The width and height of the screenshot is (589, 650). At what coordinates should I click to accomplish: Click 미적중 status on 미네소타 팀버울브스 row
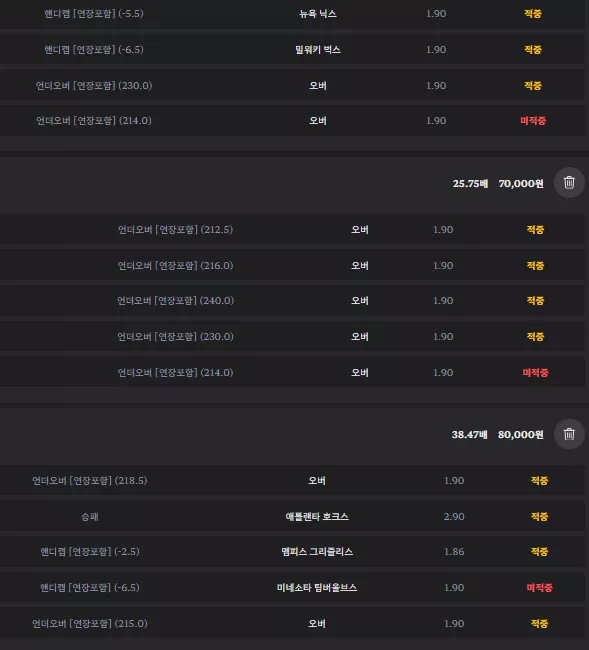coord(539,588)
